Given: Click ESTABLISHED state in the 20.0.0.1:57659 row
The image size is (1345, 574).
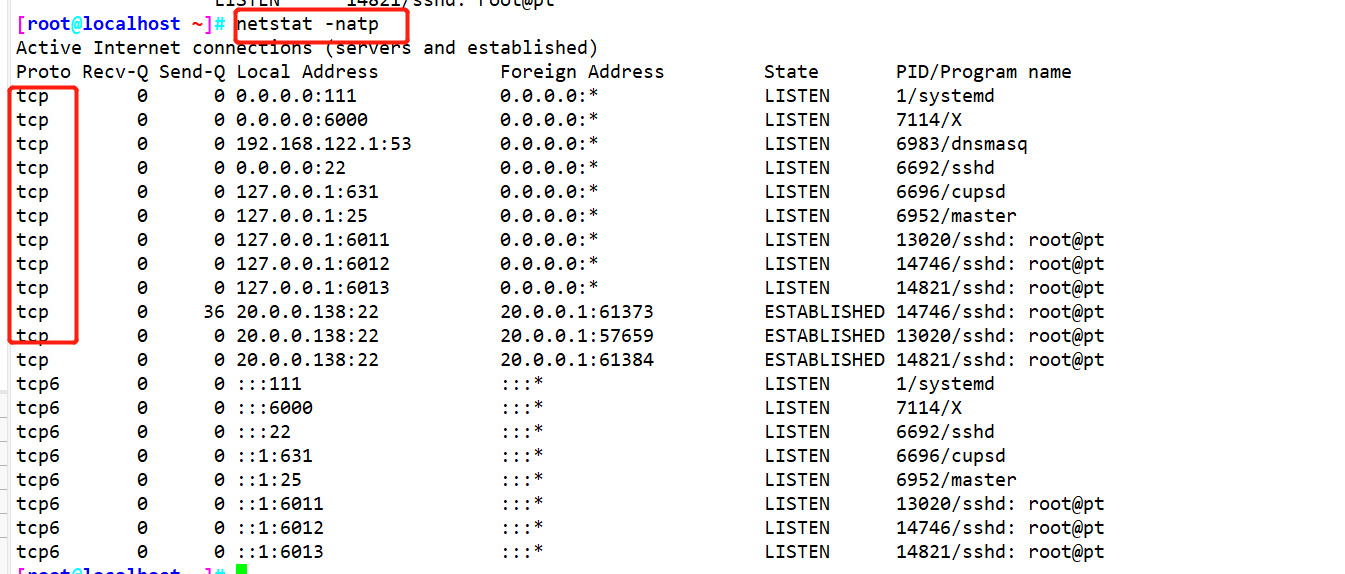Looking at the screenshot, I should (824, 336).
